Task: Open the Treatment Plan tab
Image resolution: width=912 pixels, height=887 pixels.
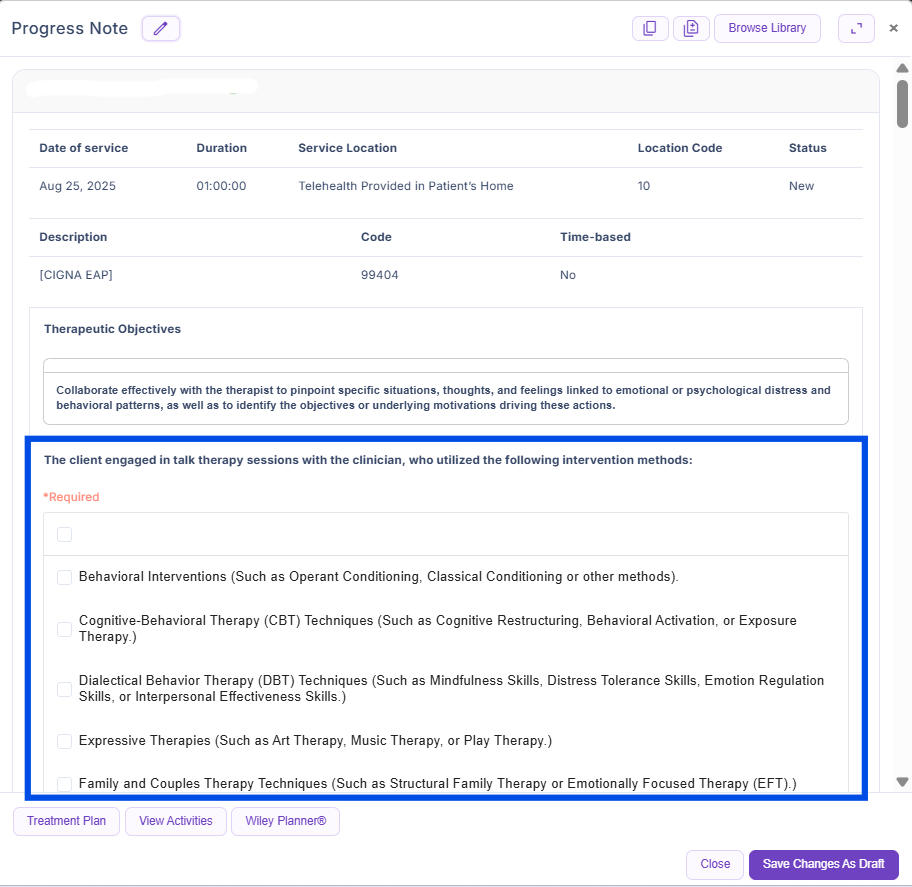Action: [66, 821]
